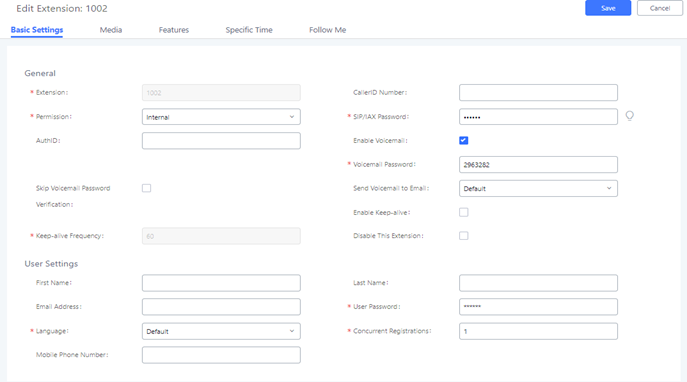Uncheck the Enable Voicemail checkbox
The width and height of the screenshot is (687, 382).
tap(464, 141)
